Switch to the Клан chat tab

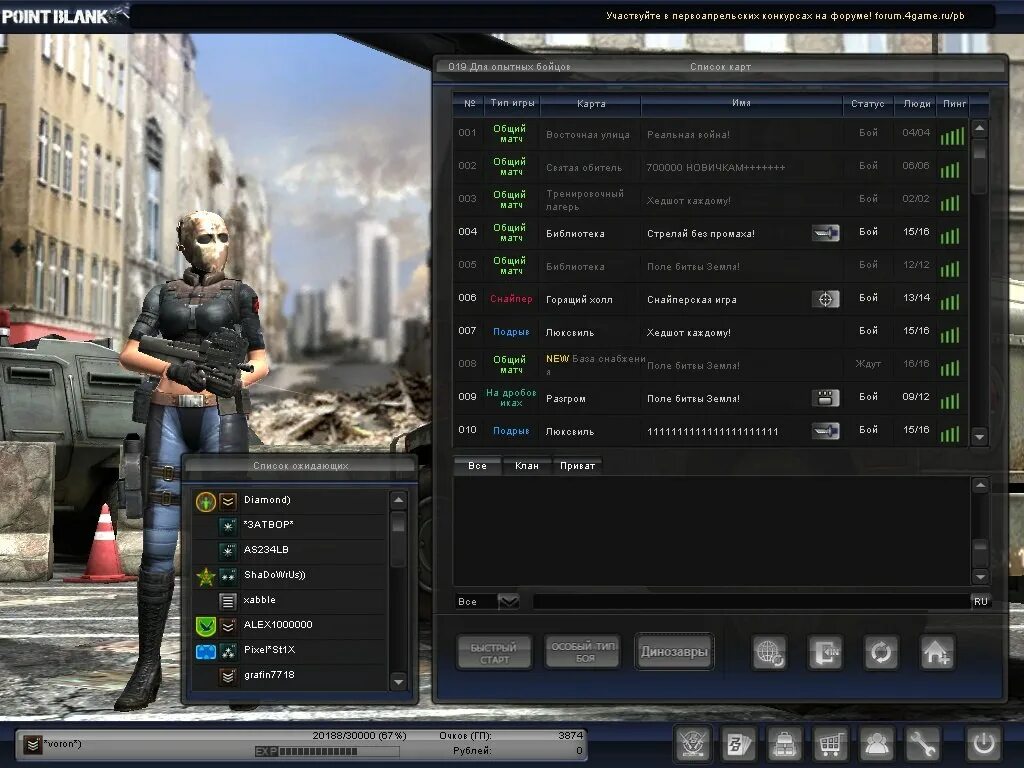526,466
